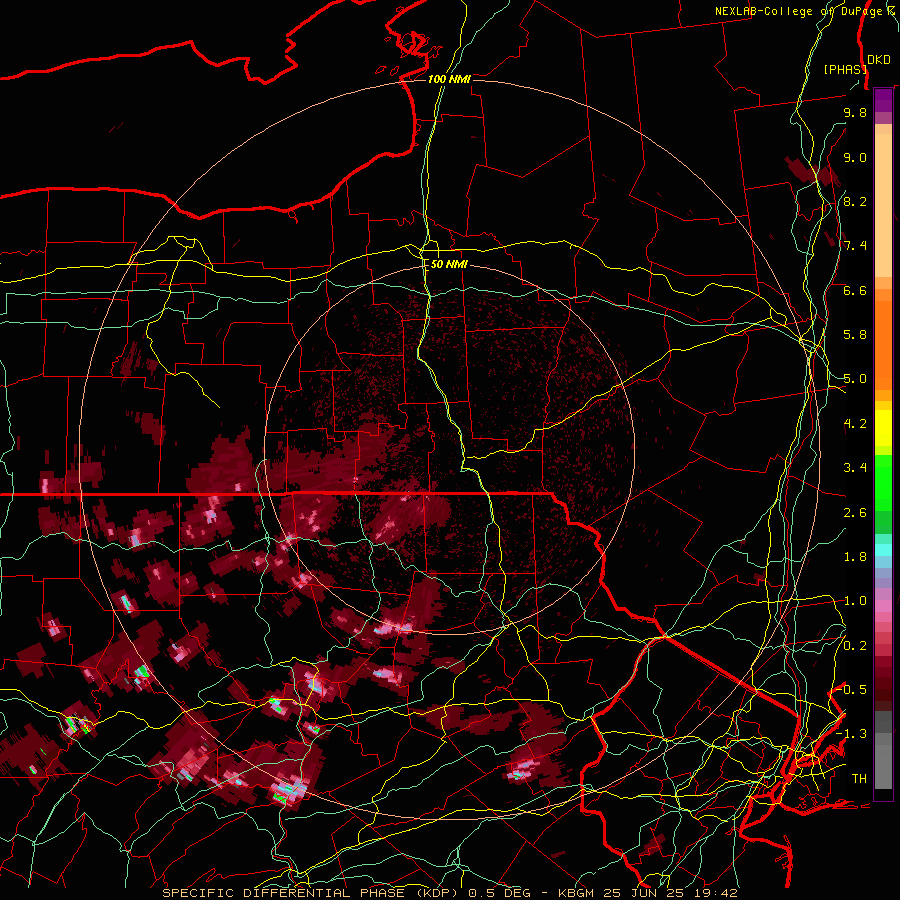Click the Specific Differential Phase caption at bottom
This screenshot has height=900, width=900.
pos(450,893)
